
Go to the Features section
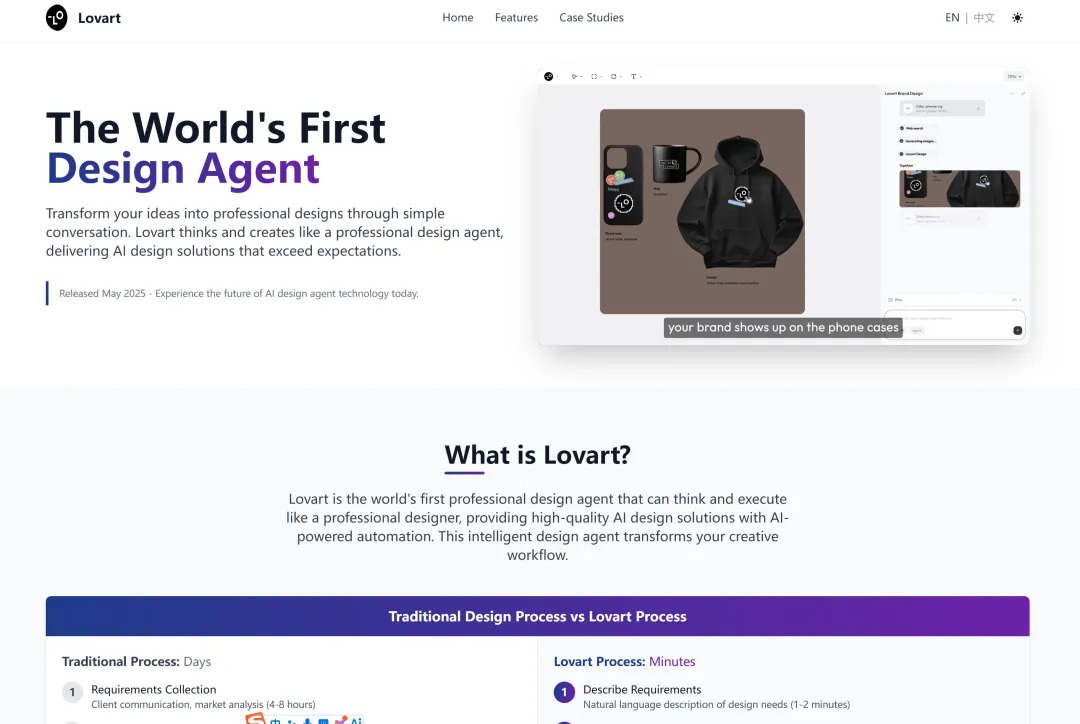point(516,18)
